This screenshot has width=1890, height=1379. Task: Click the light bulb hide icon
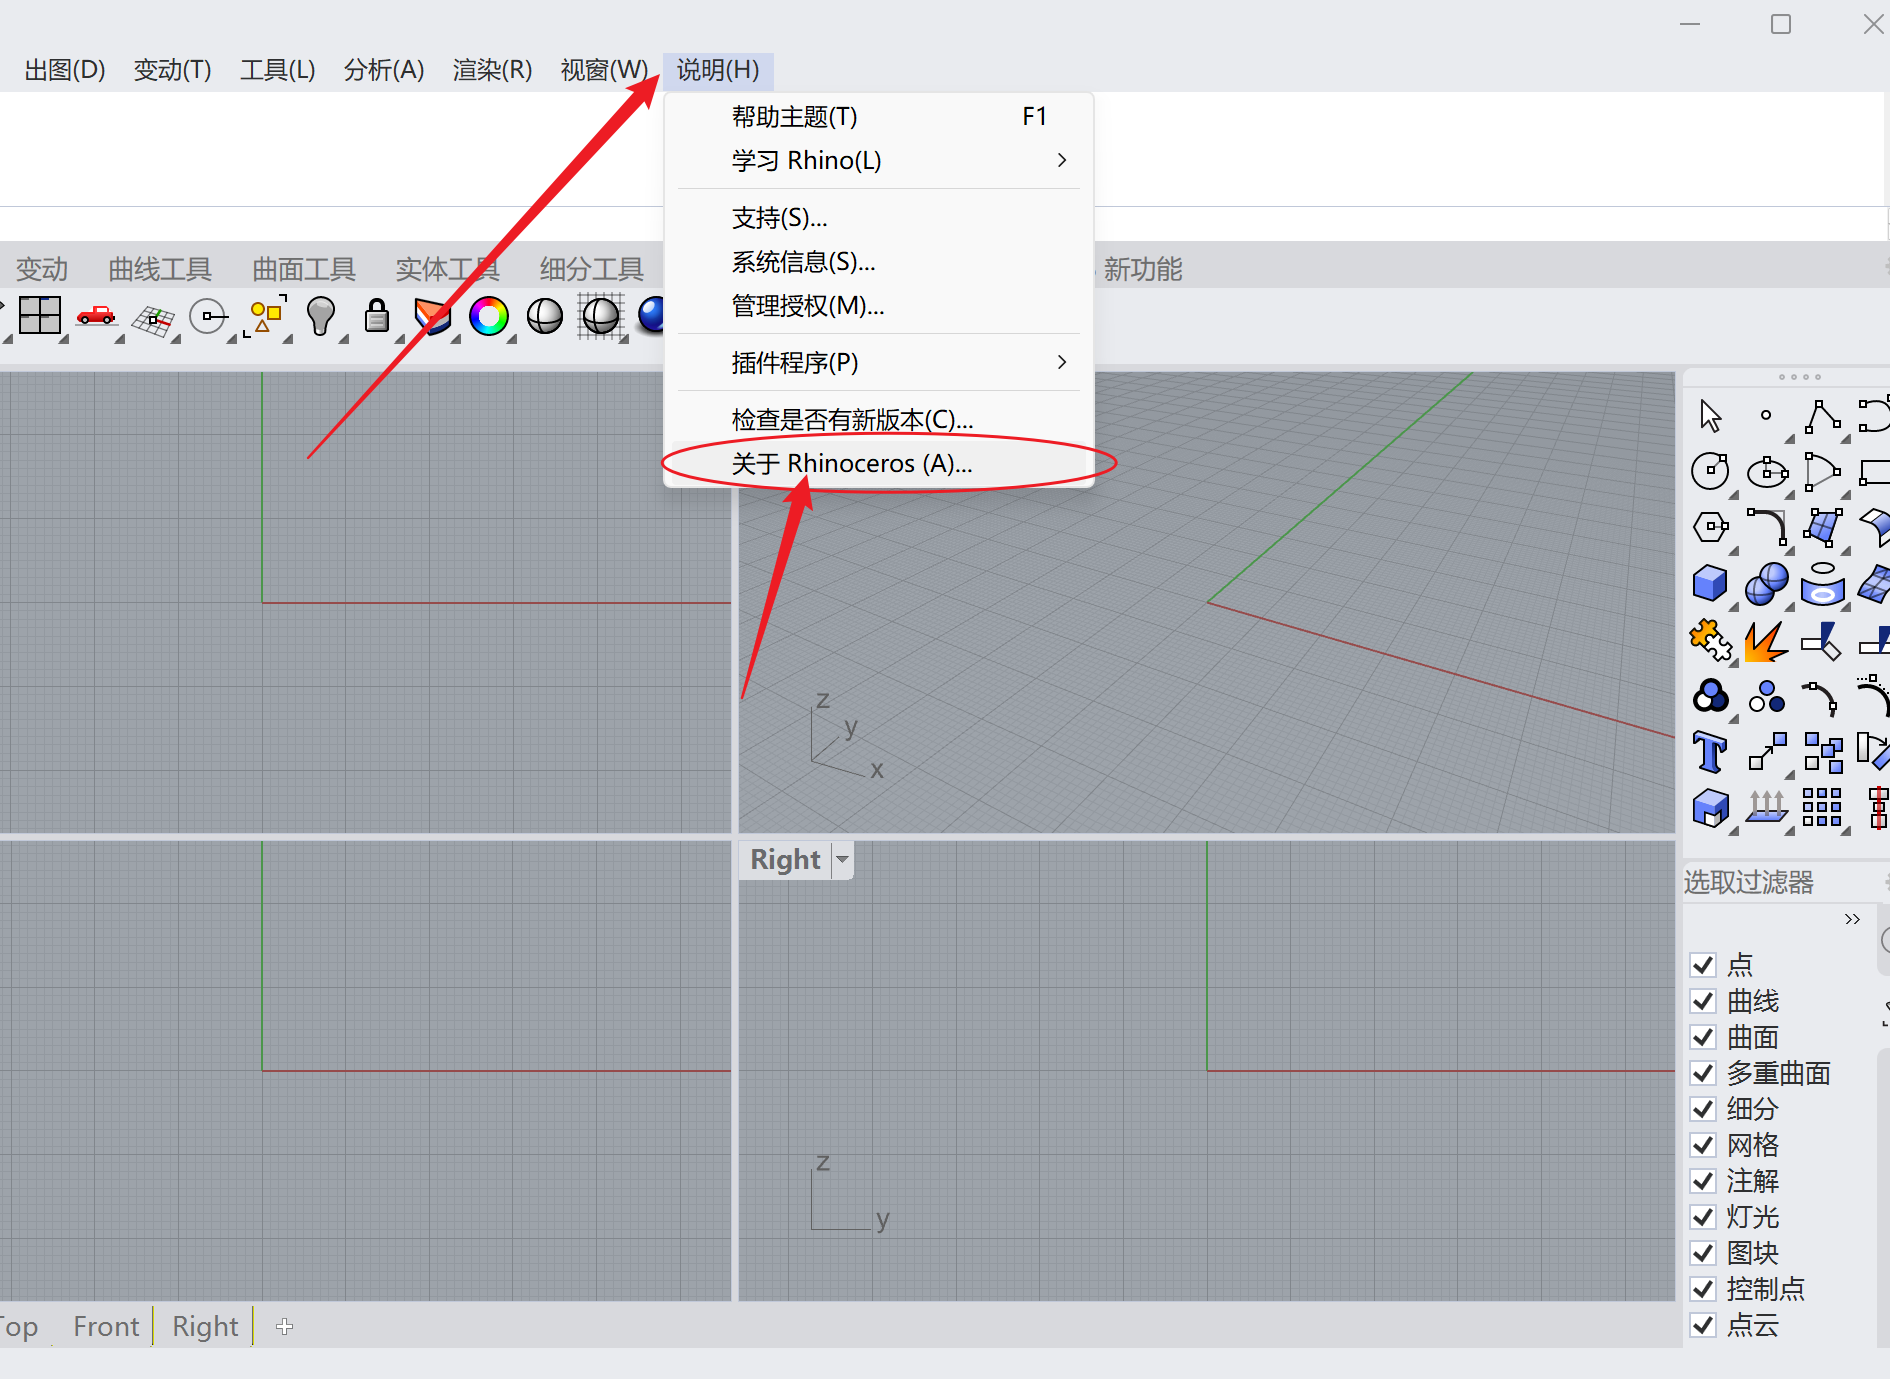[320, 316]
